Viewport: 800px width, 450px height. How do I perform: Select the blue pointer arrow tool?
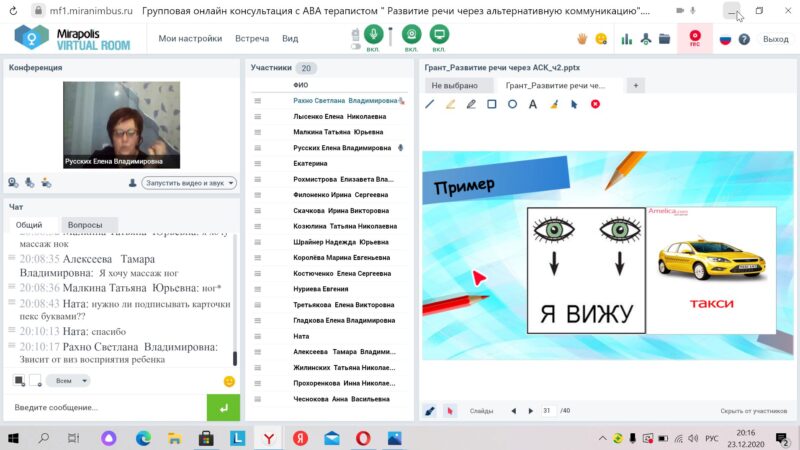[x=574, y=104]
